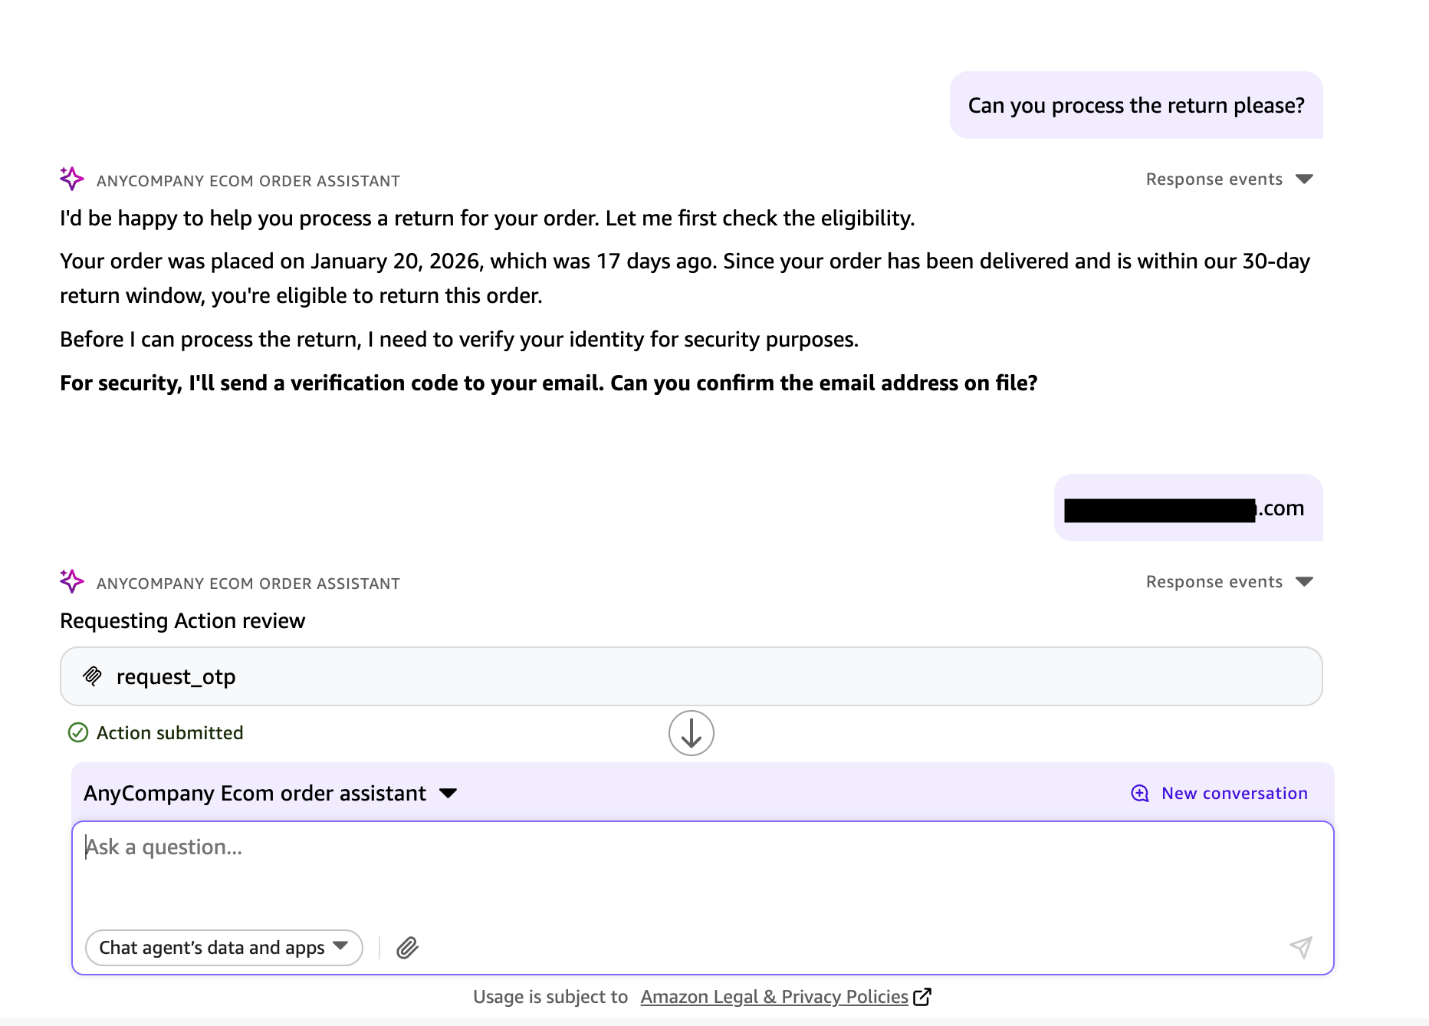Open Chat agent's data and apps dropdown

(x=224, y=947)
